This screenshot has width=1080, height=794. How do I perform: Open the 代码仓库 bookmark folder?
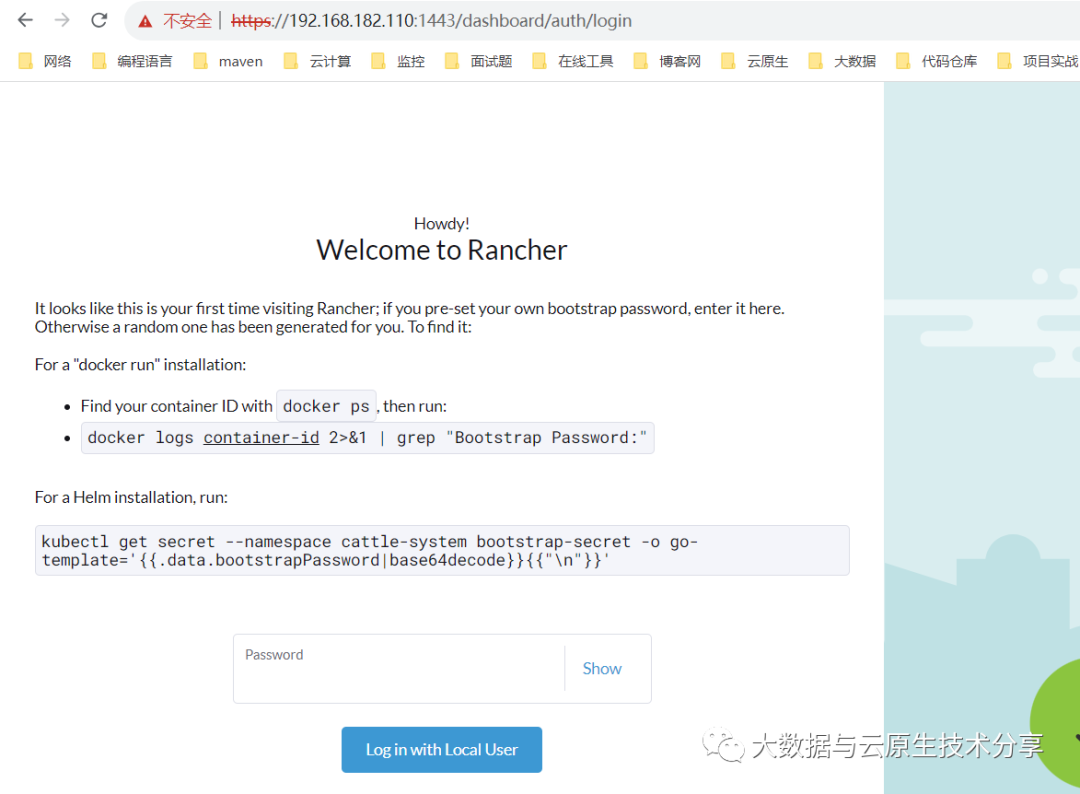[x=937, y=61]
